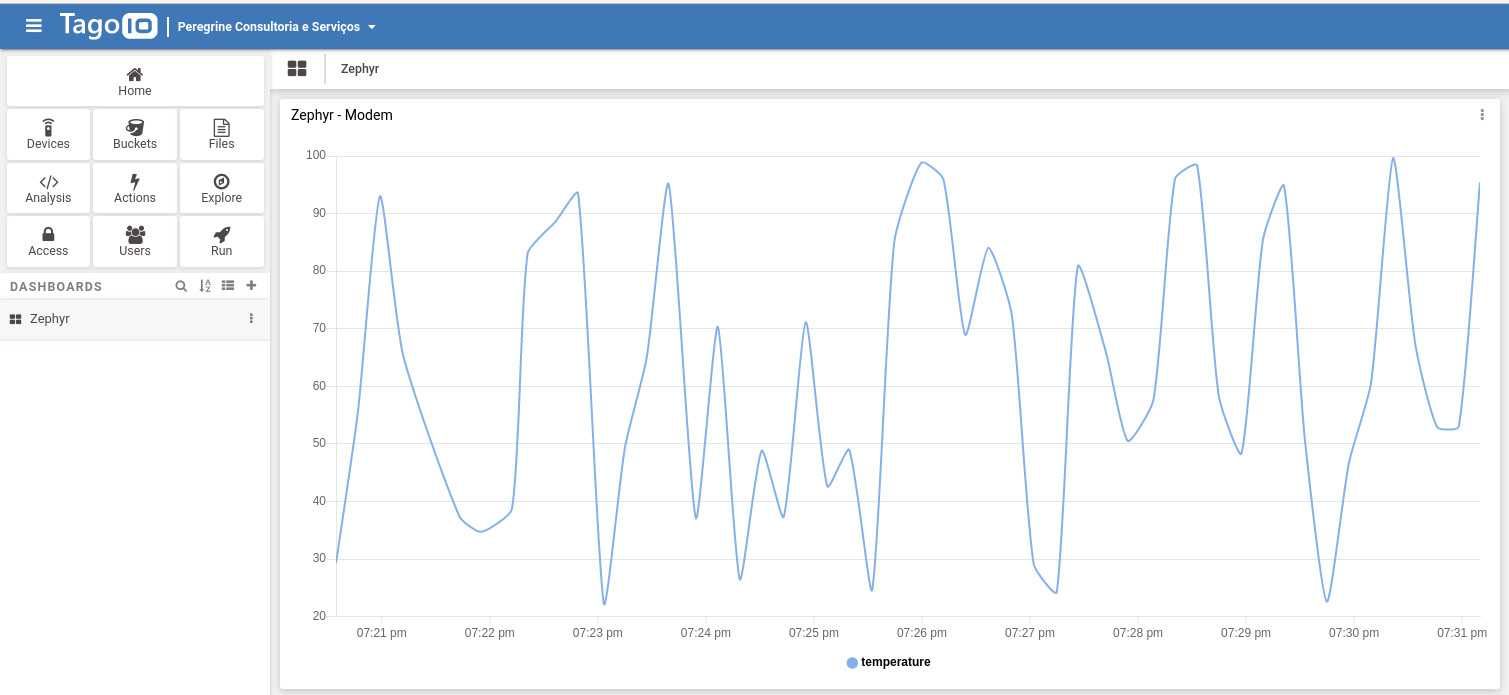Viewport: 1509px width, 695px height.
Task: Toggle temperature series in chart legend
Action: (x=888, y=662)
